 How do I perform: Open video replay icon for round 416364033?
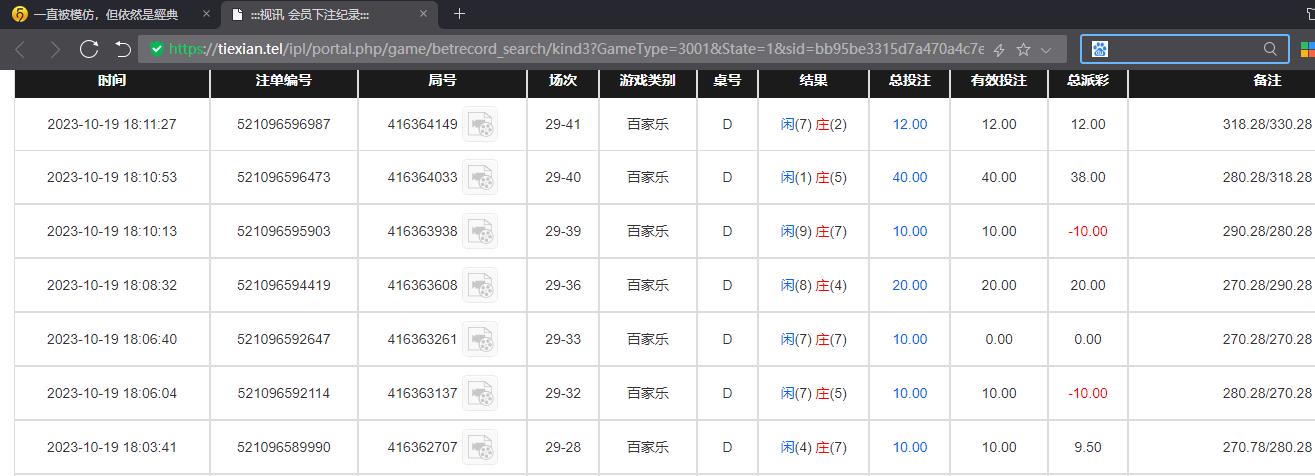(480, 178)
